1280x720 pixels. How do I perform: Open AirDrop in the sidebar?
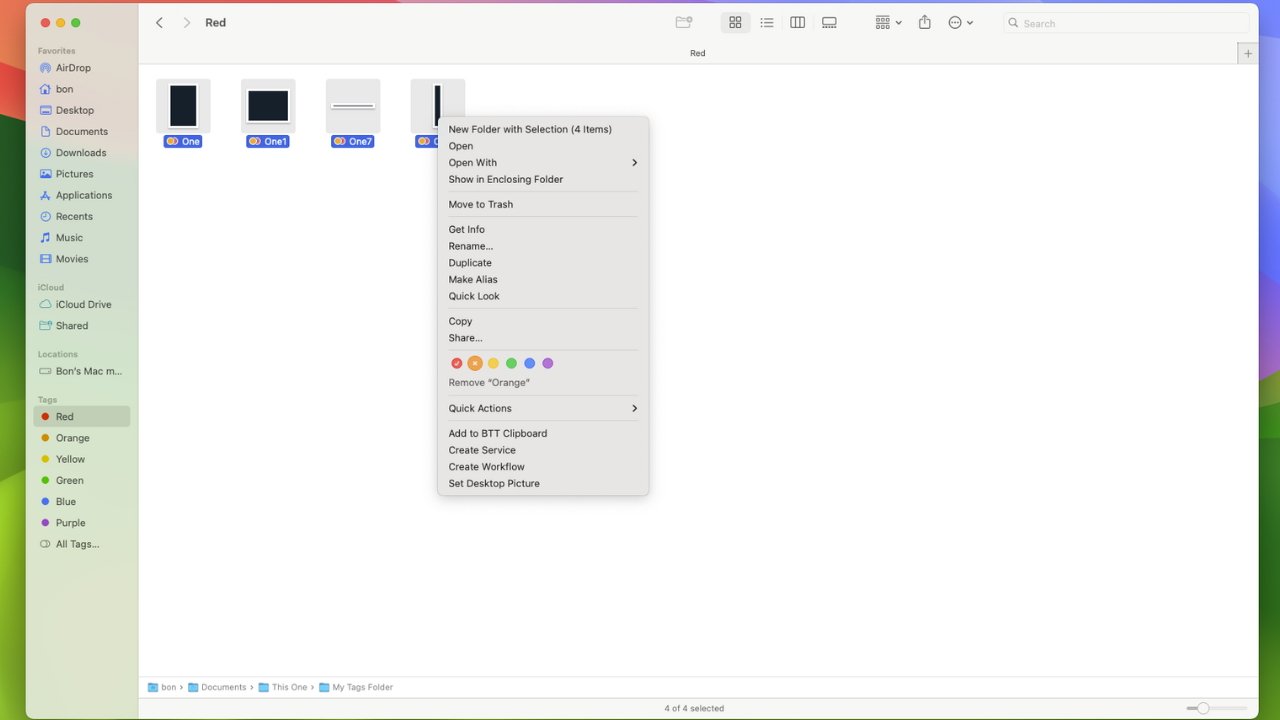(73, 68)
